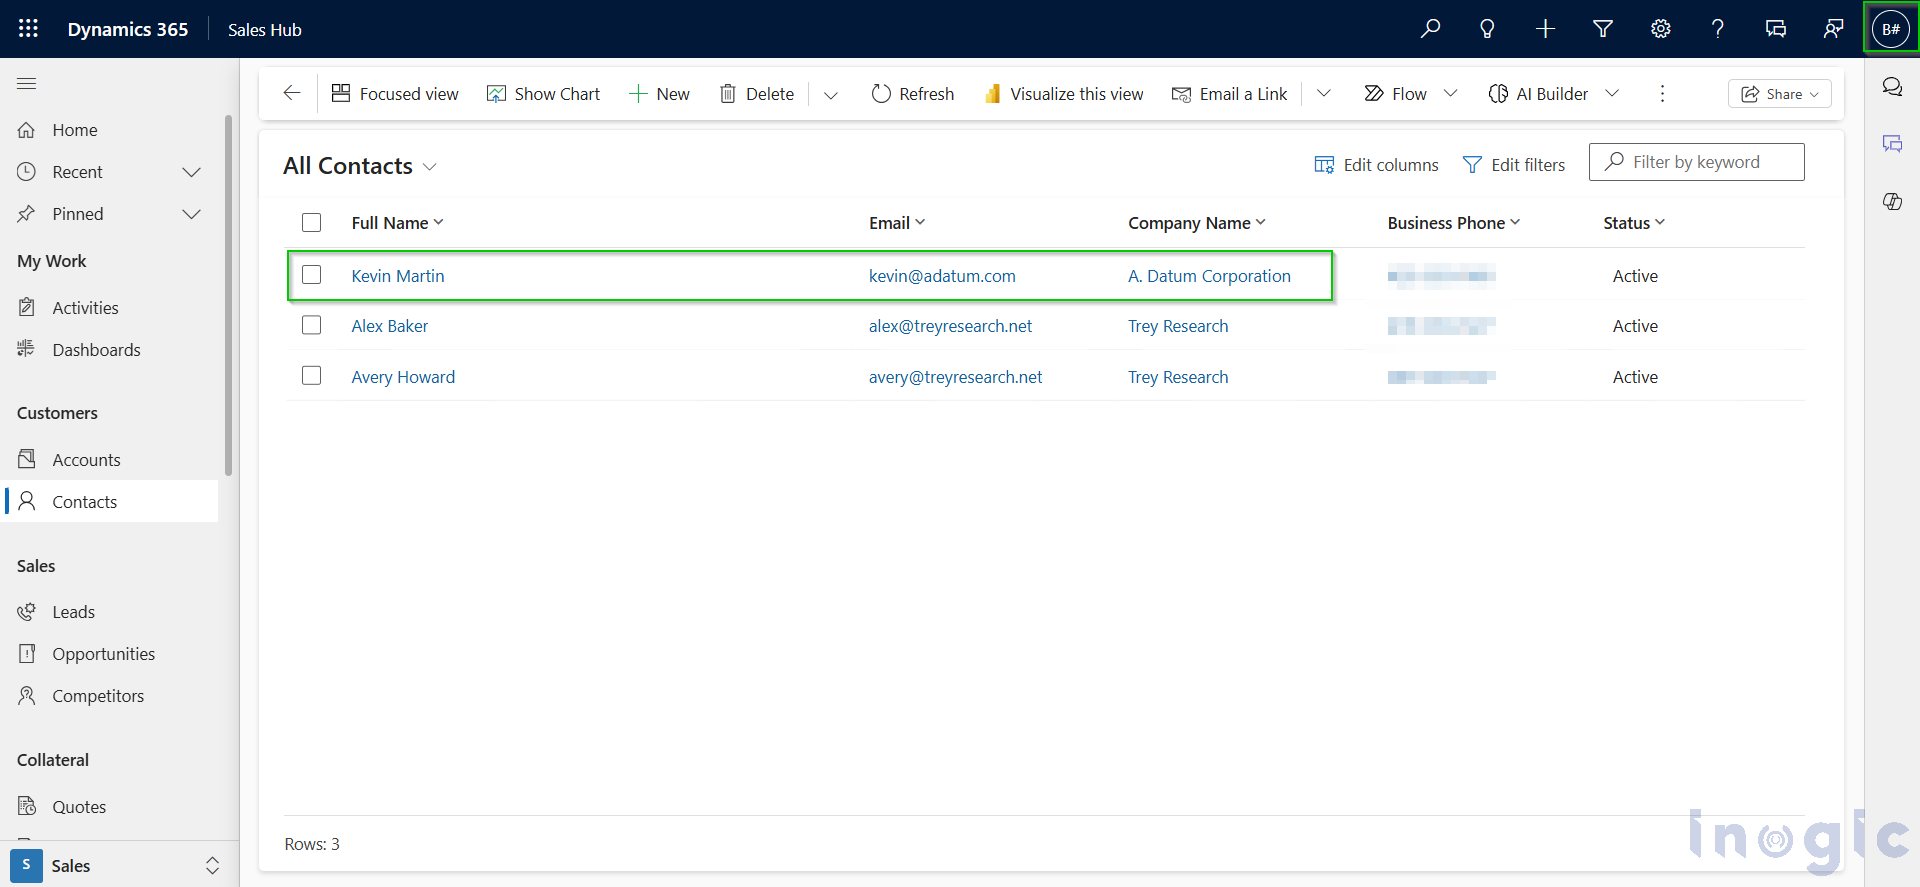Open Email column header menu
The width and height of the screenshot is (1920, 887).
pos(897,223)
